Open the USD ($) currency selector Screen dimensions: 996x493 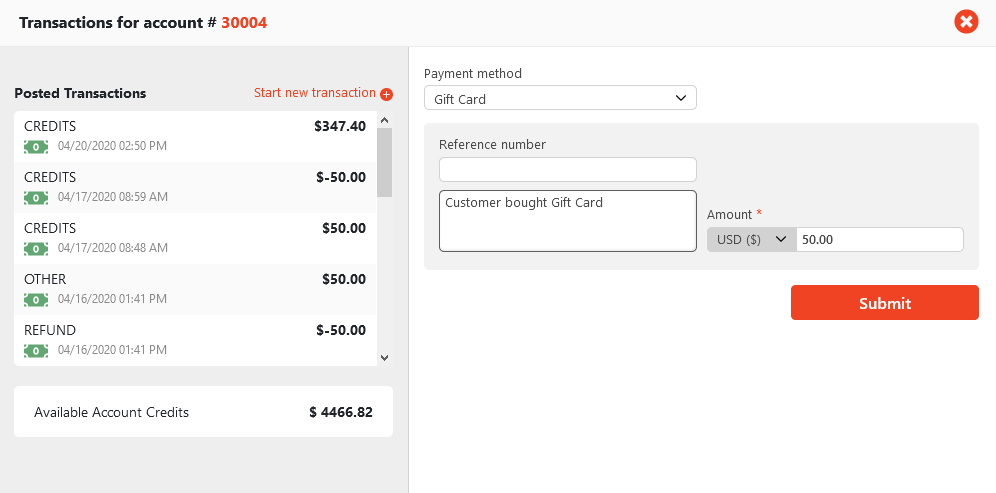pyautogui.click(x=752, y=240)
